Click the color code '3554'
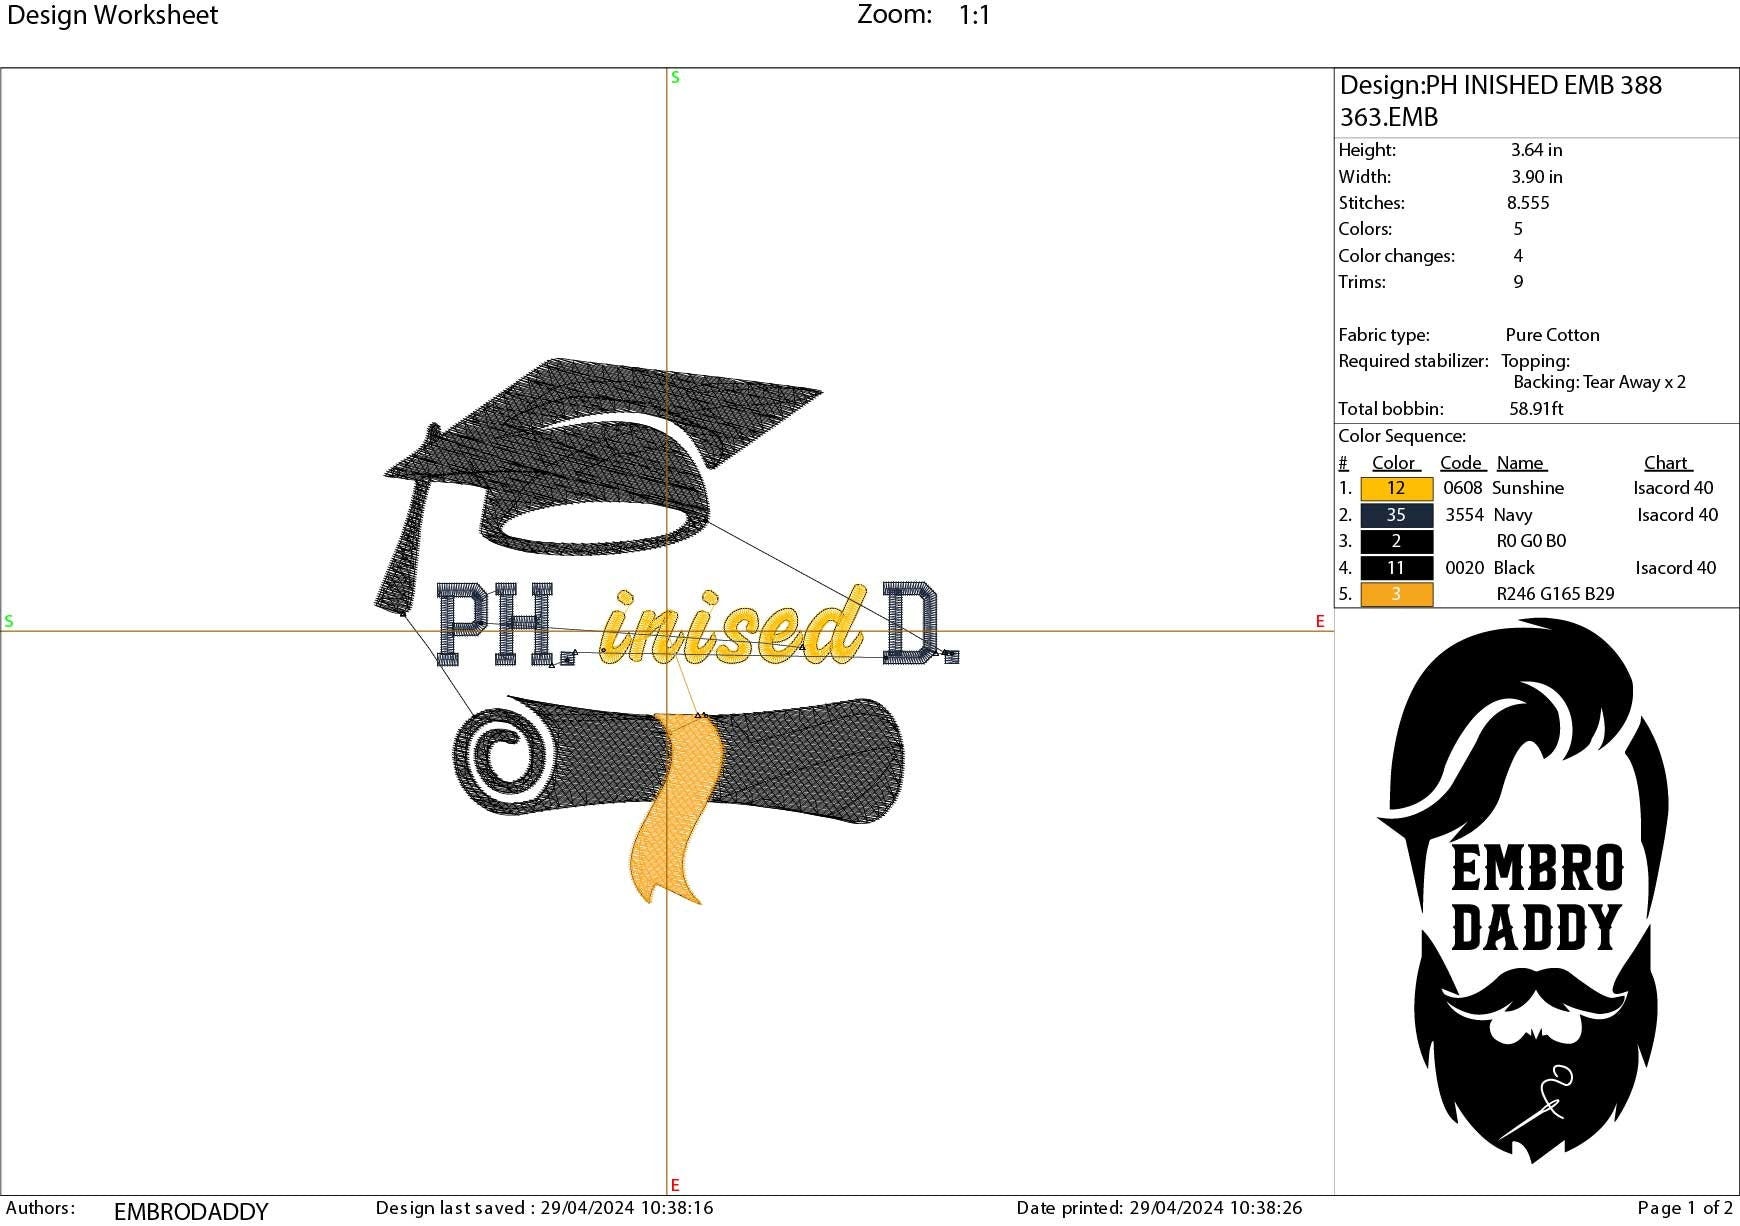 coord(1464,515)
